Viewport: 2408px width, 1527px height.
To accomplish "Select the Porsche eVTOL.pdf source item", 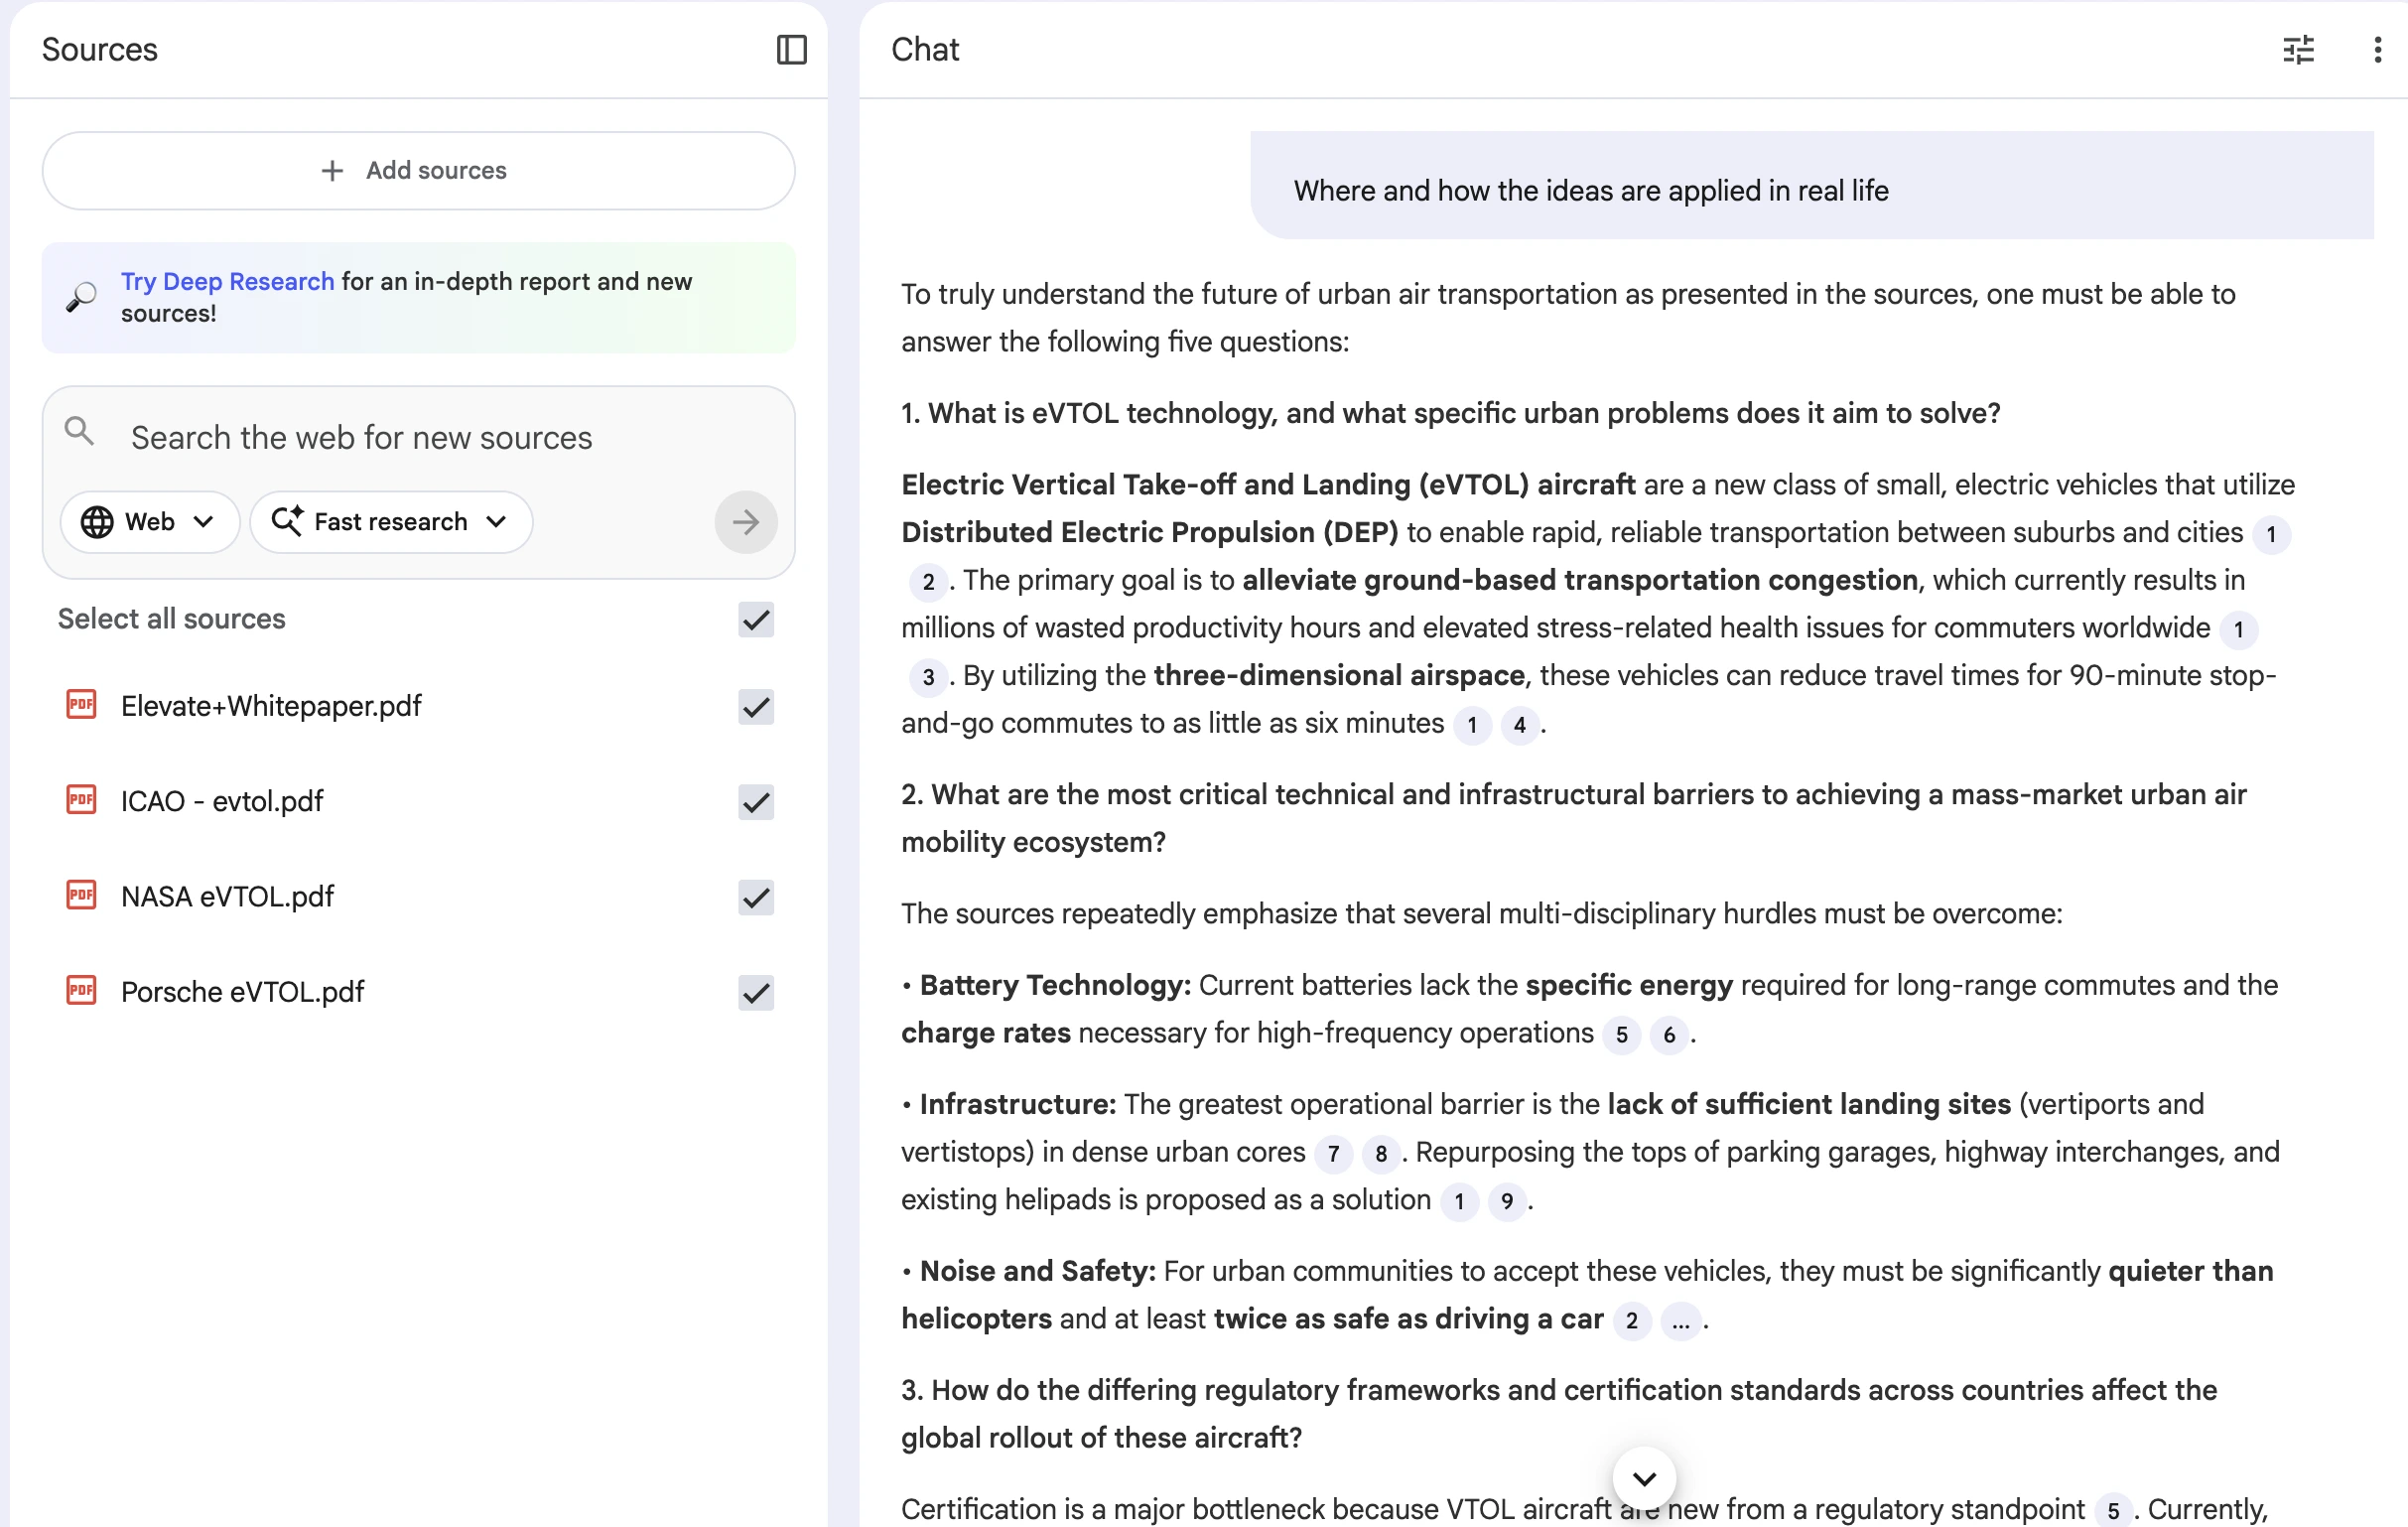I will click(242, 992).
